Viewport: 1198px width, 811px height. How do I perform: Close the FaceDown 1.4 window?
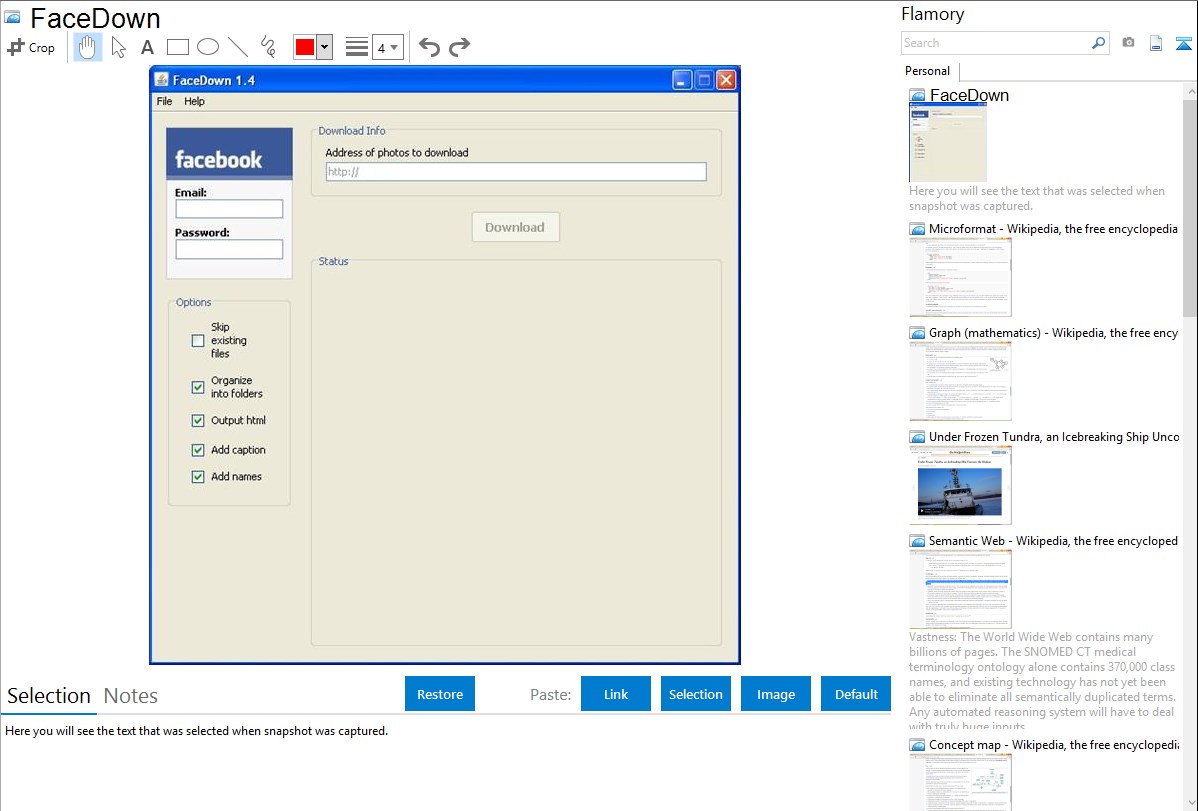(726, 79)
